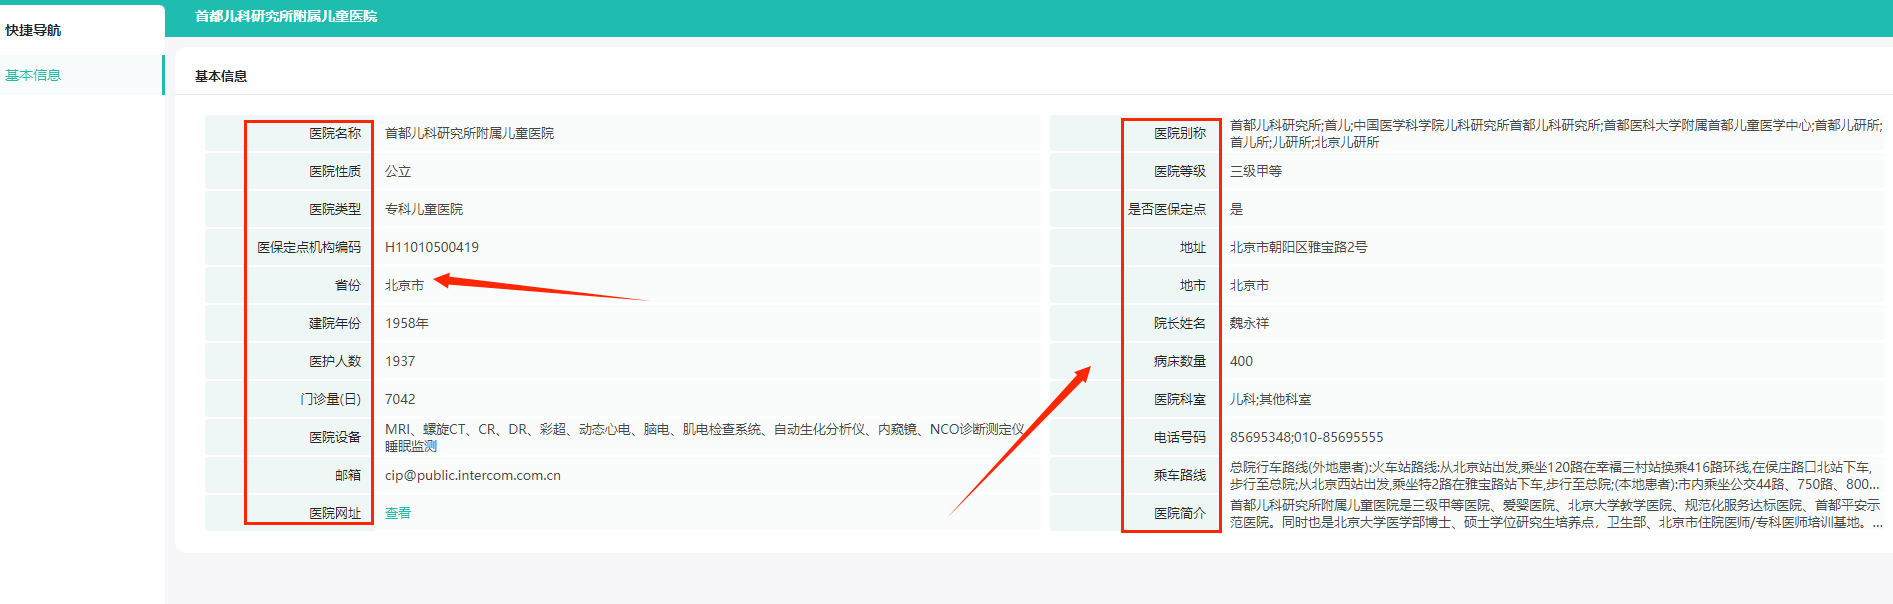Click the 地址 label
This screenshot has height=604, width=1893.
[x=1193, y=247]
